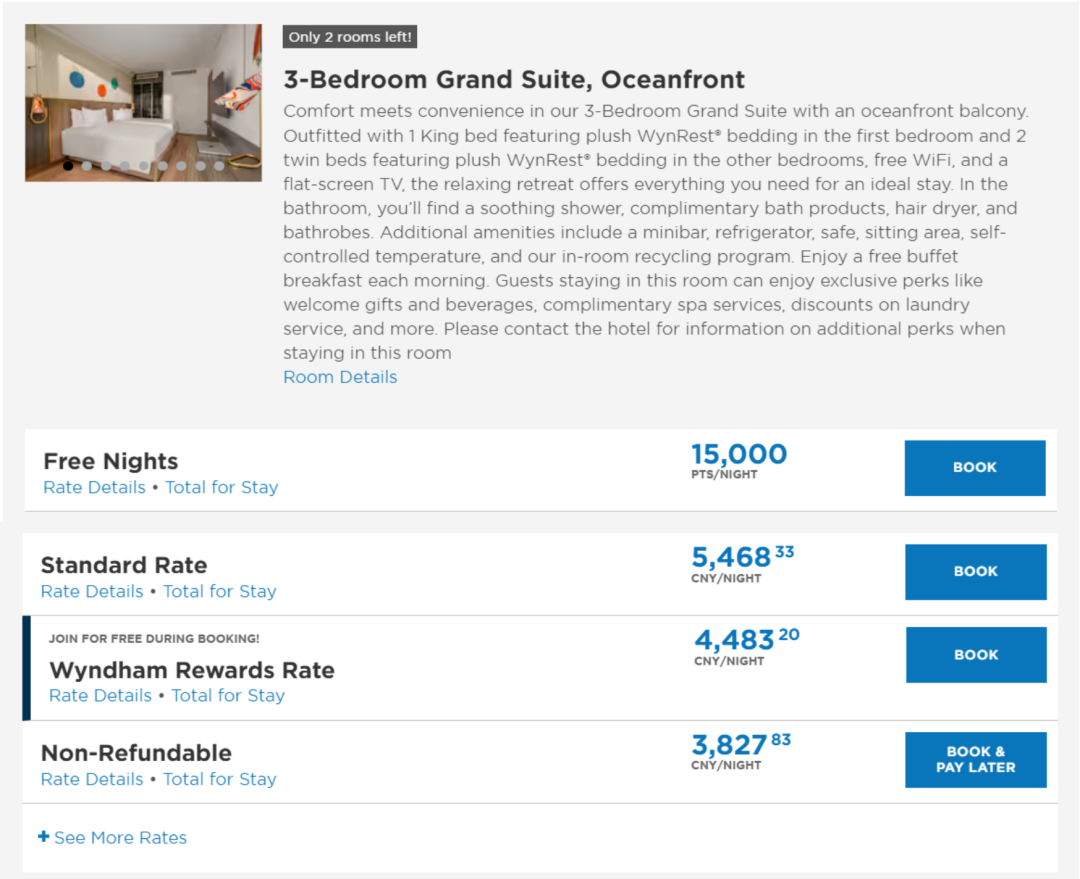This screenshot has width=1080, height=879.
Task: Open Rate Details for Wyndham Rewards Rate
Action: coord(100,696)
